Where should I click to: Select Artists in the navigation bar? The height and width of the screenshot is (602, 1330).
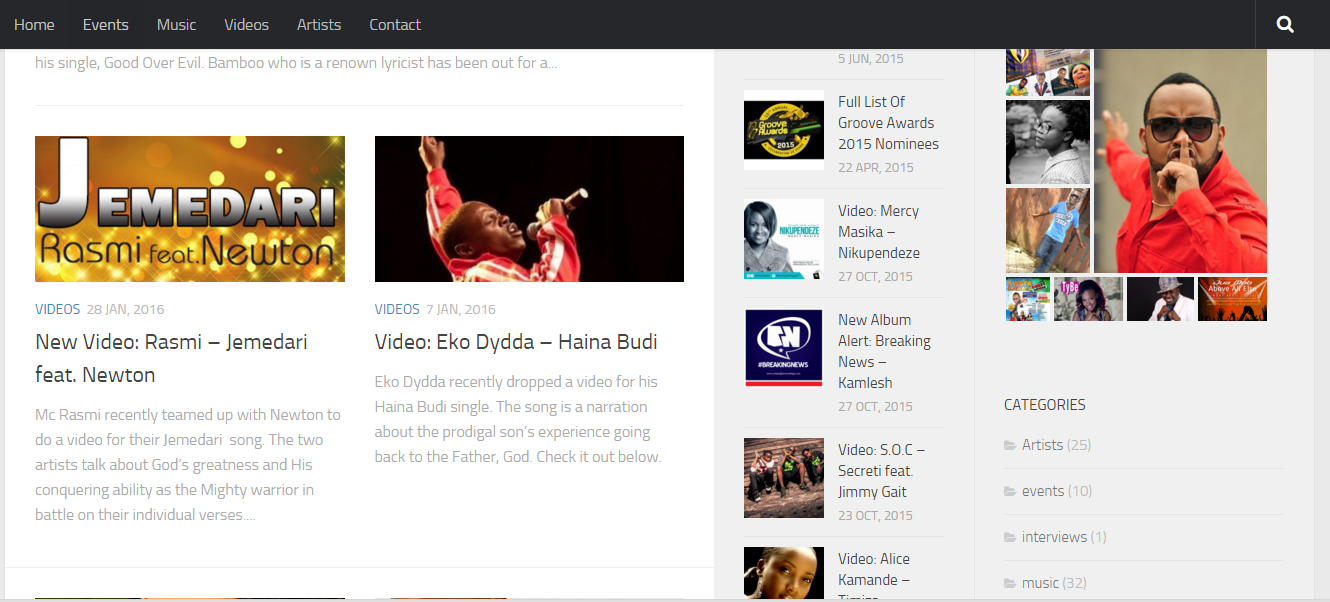[x=319, y=24]
